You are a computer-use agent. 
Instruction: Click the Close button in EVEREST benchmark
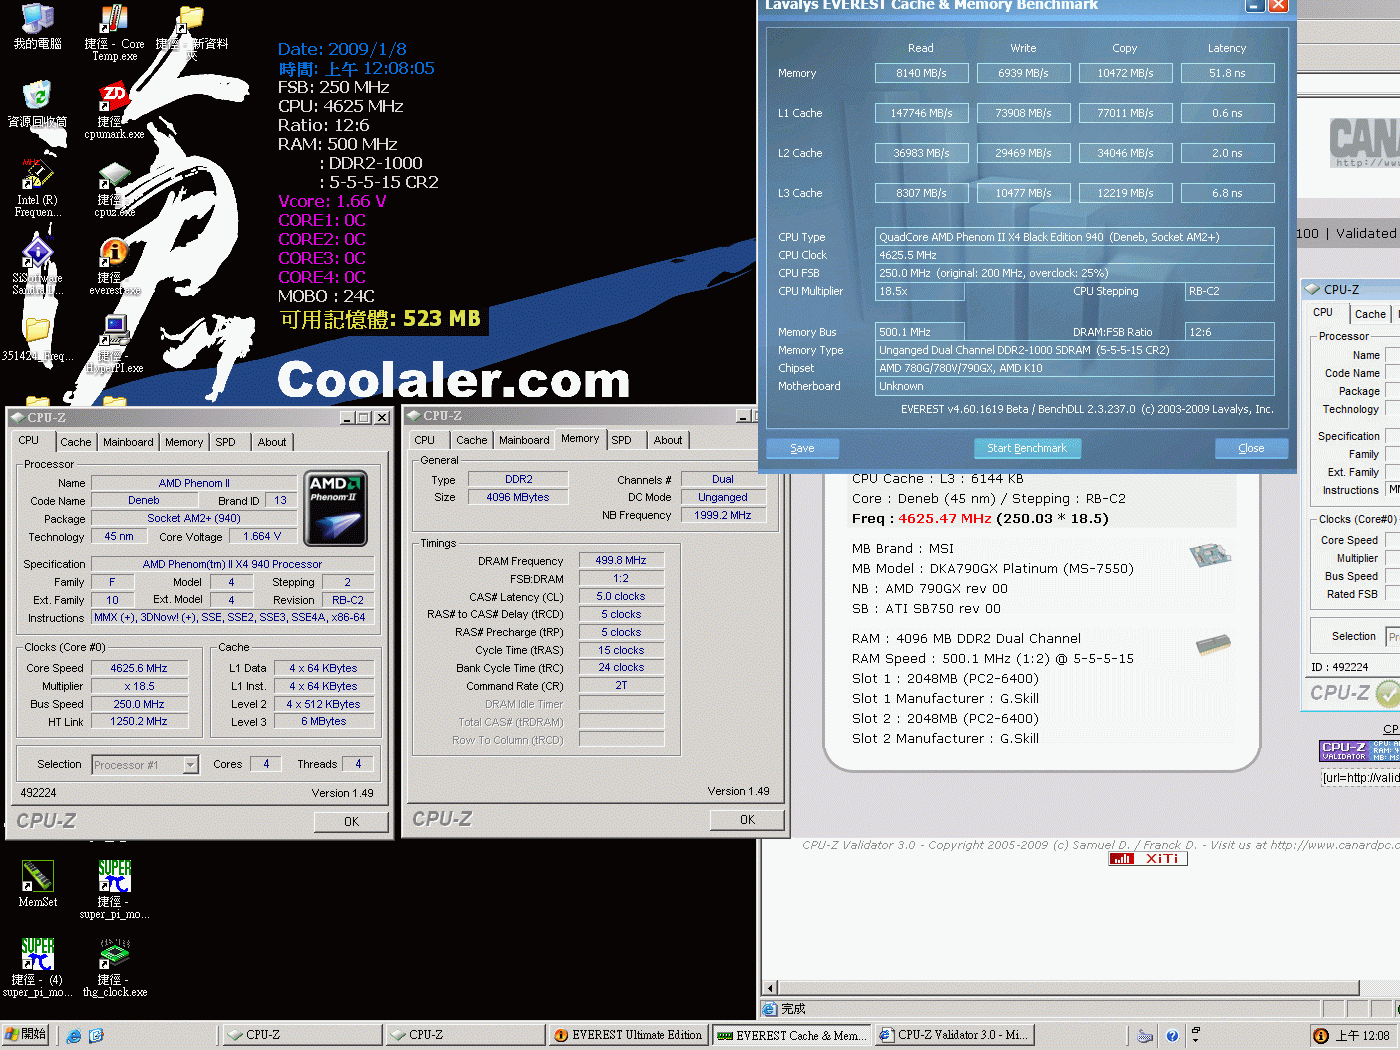click(x=1251, y=448)
